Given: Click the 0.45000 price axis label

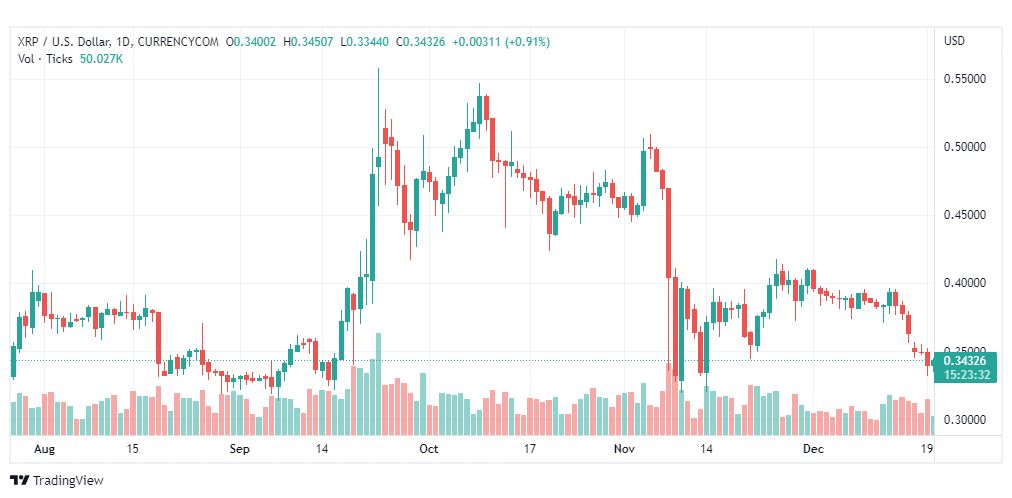Looking at the screenshot, I should (x=965, y=215).
